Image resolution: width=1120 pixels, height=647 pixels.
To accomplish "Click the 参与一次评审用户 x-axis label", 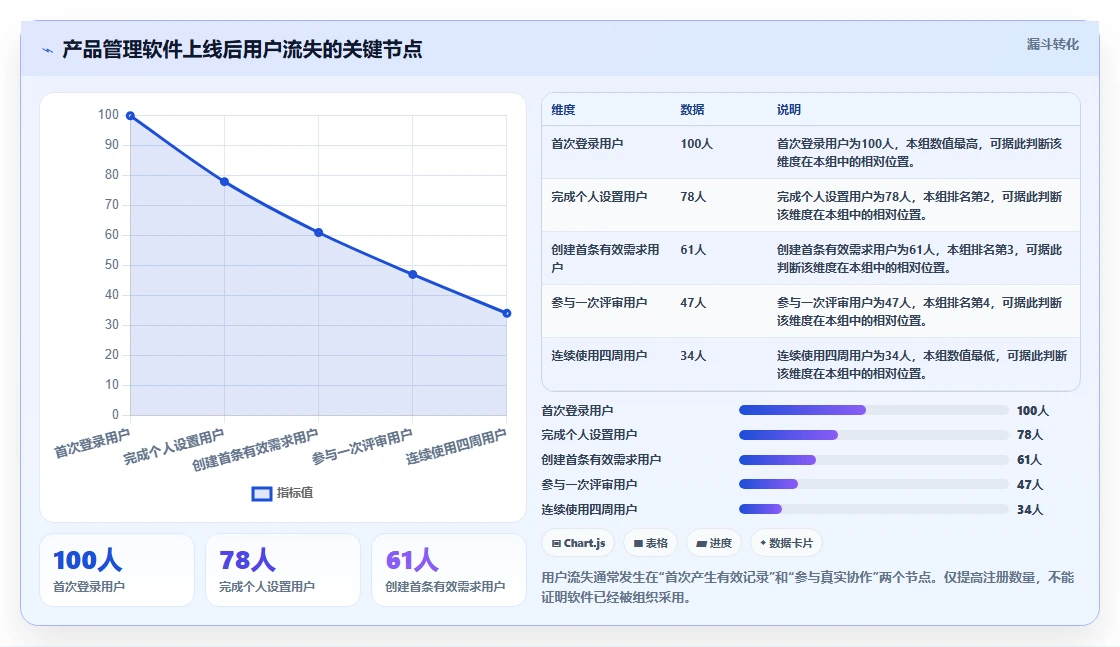I will point(362,447).
